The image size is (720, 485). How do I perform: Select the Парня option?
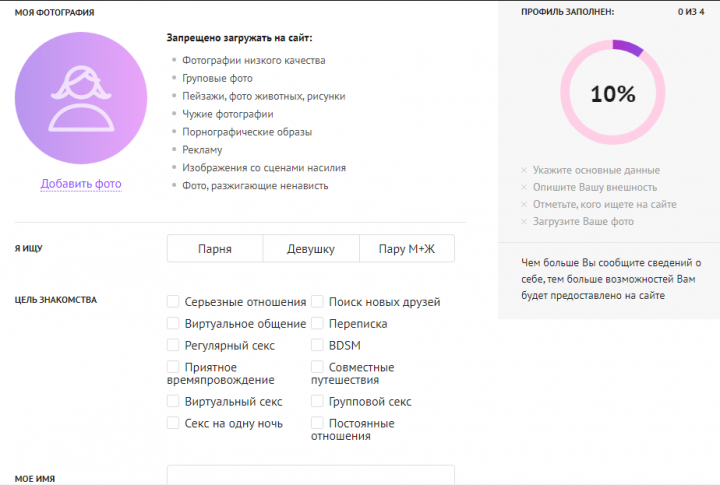click(x=214, y=249)
